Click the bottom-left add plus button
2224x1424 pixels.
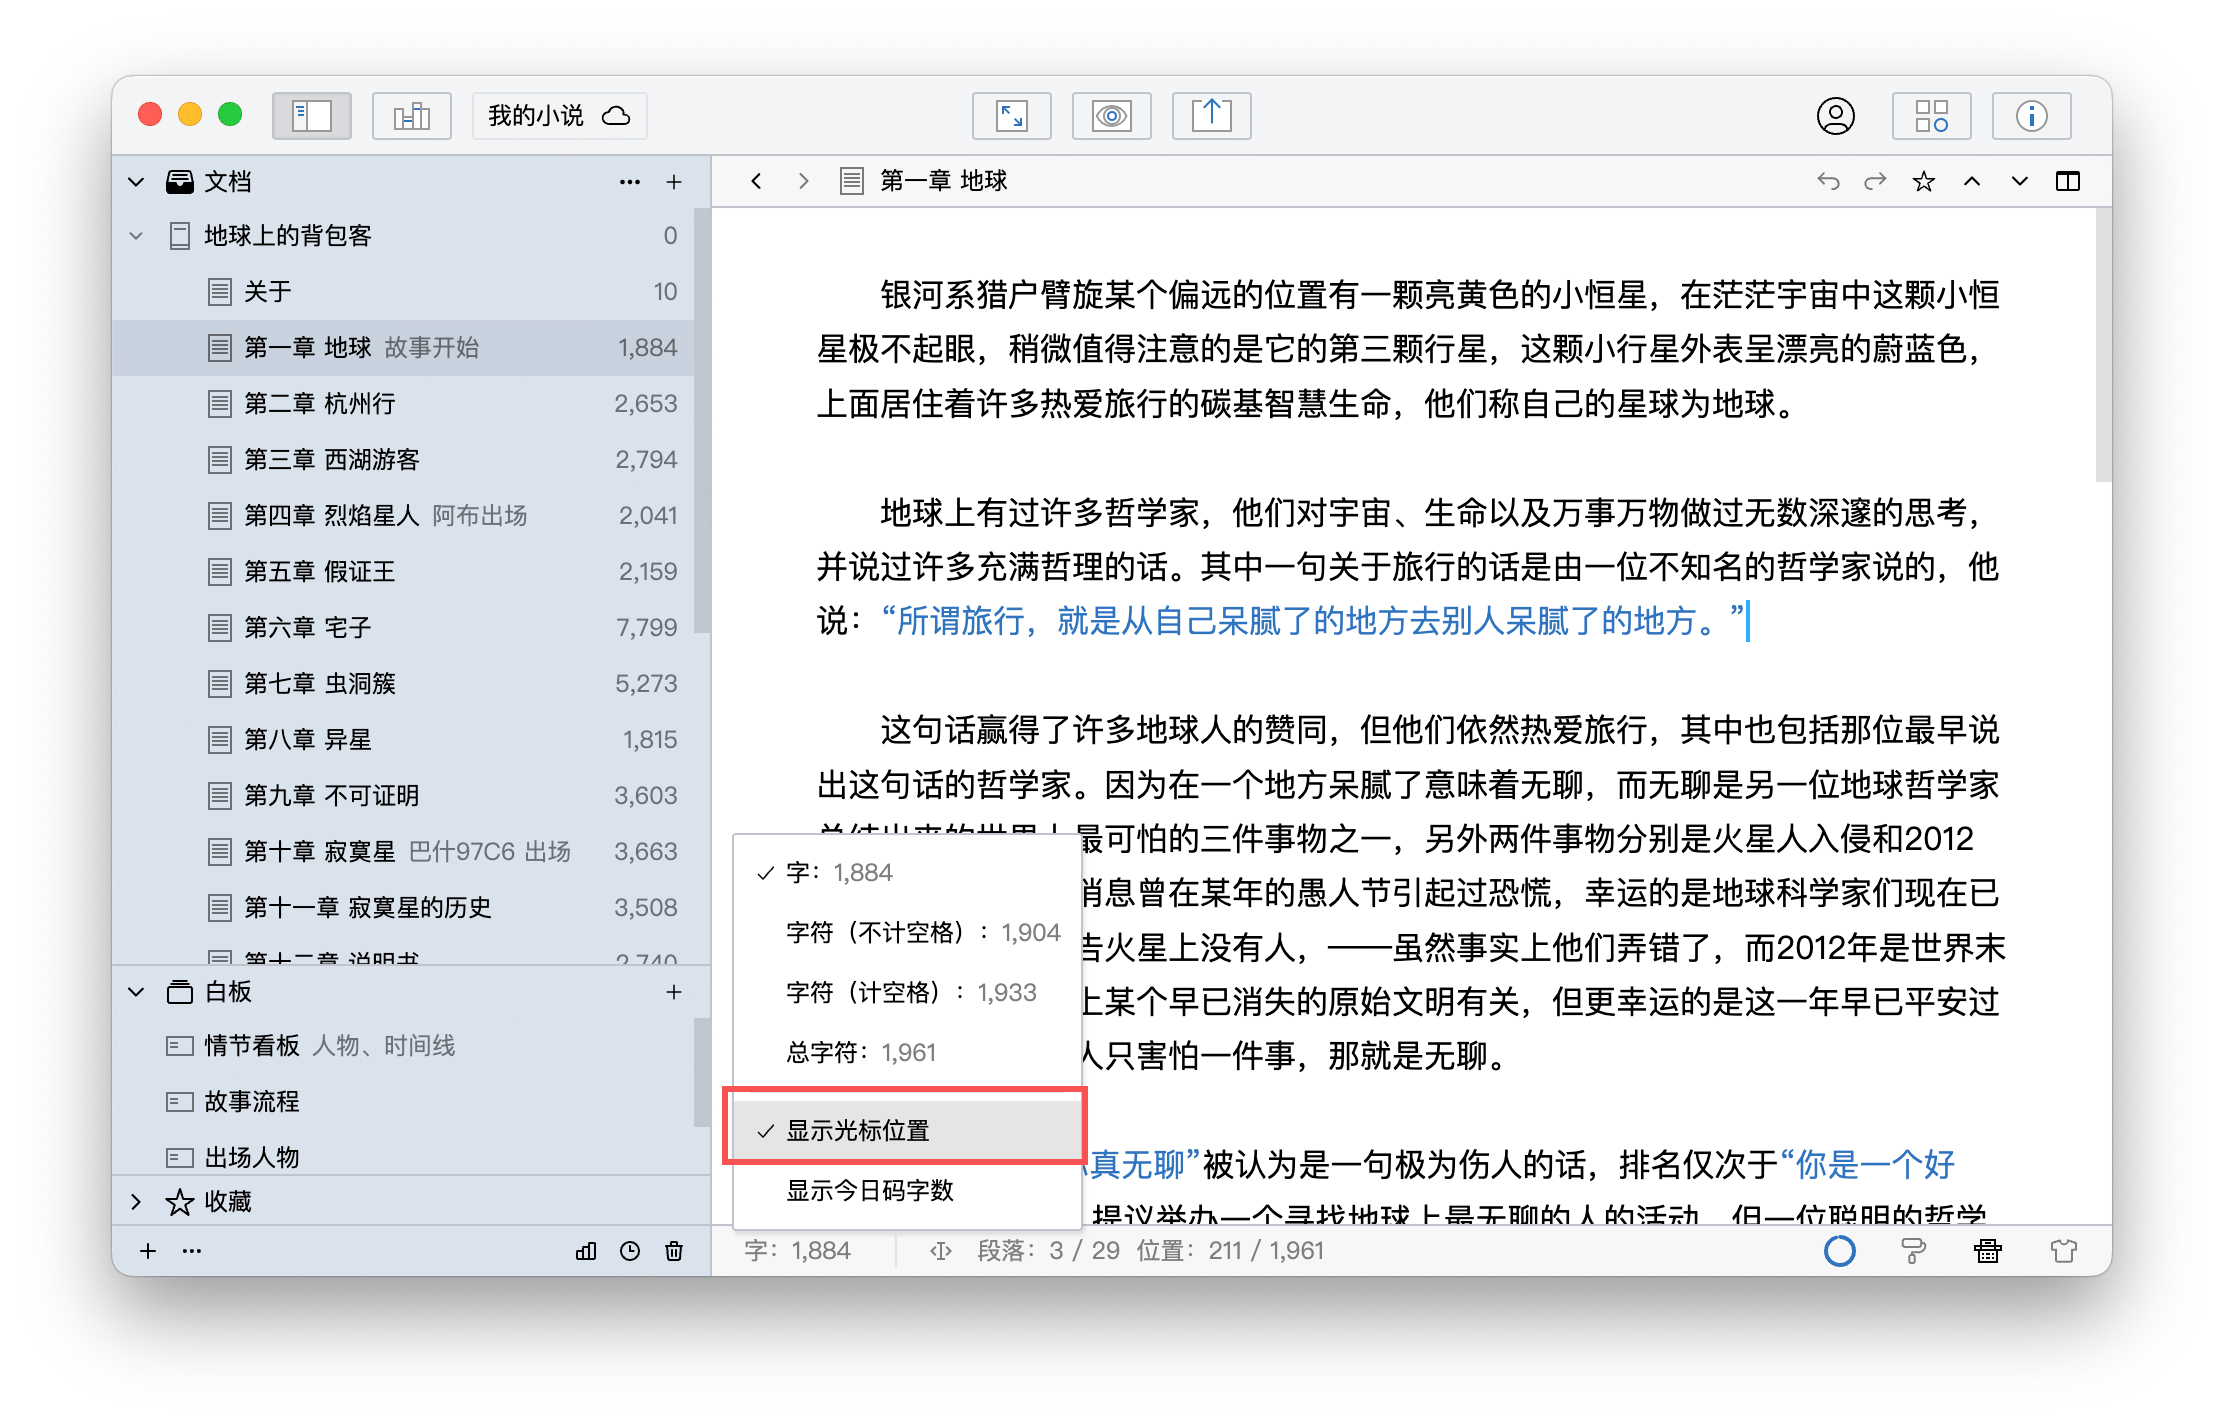pyautogui.click(x=148, y=1251)
